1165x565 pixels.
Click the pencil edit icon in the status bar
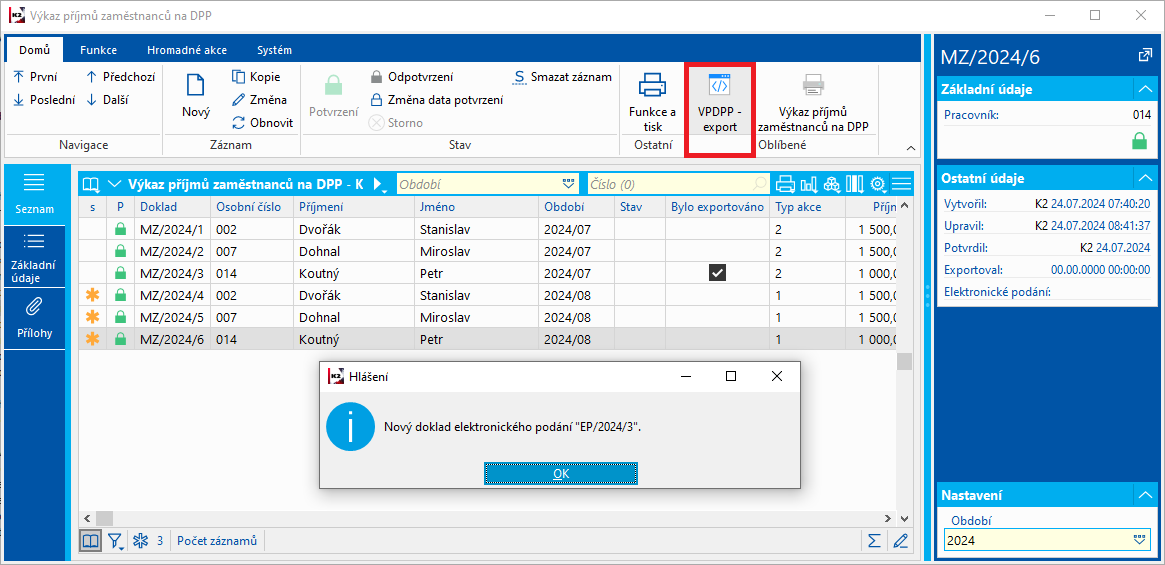pos(900,541)
